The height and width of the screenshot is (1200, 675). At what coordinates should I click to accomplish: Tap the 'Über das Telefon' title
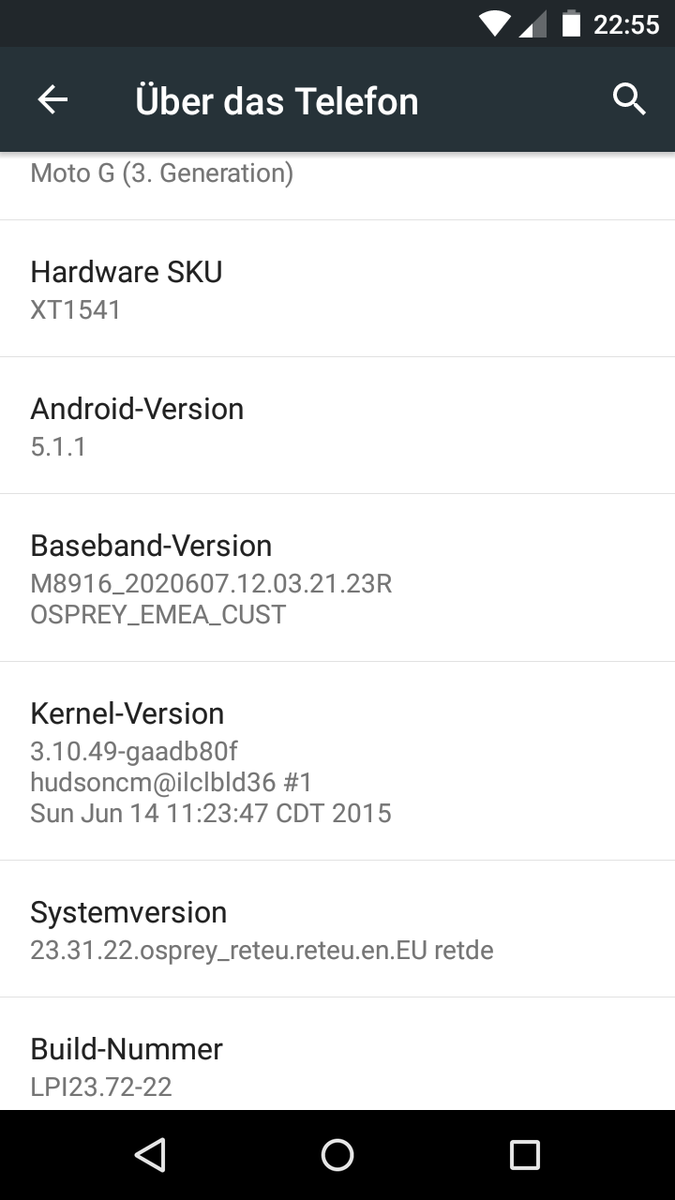pyautogui.click(x=277, y=101)
